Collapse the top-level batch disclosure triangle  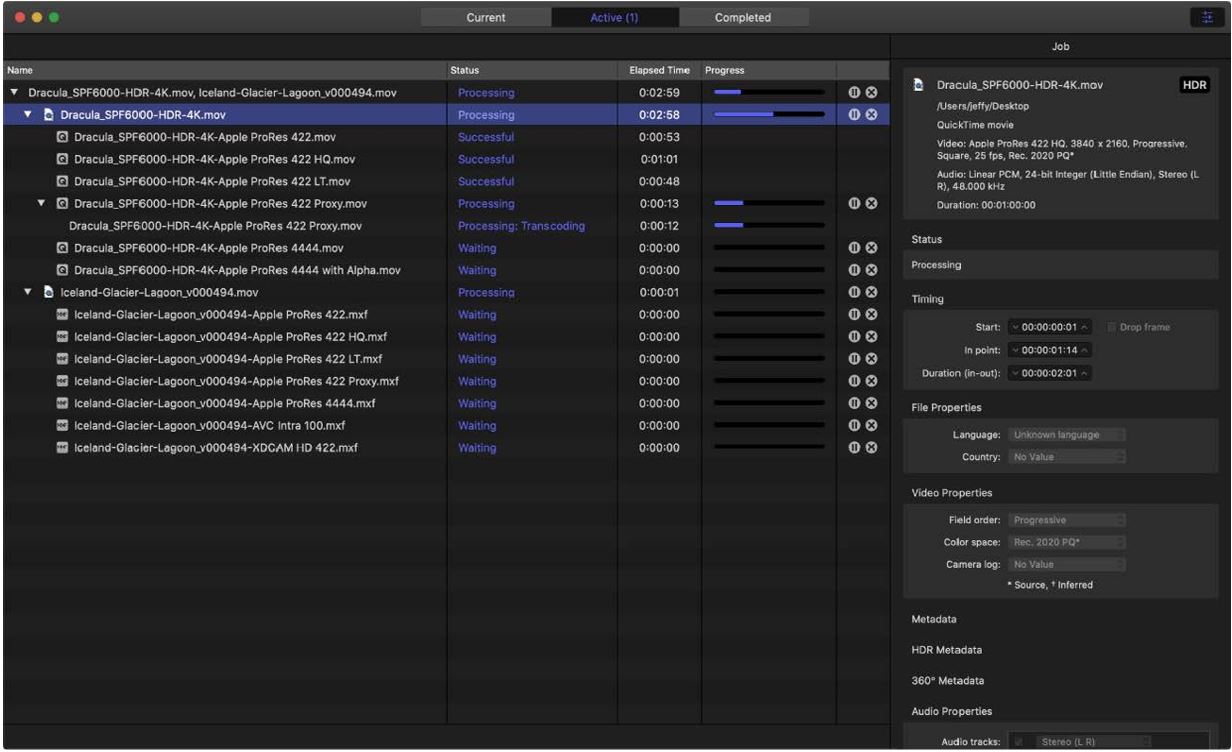[x=13, y=93]
